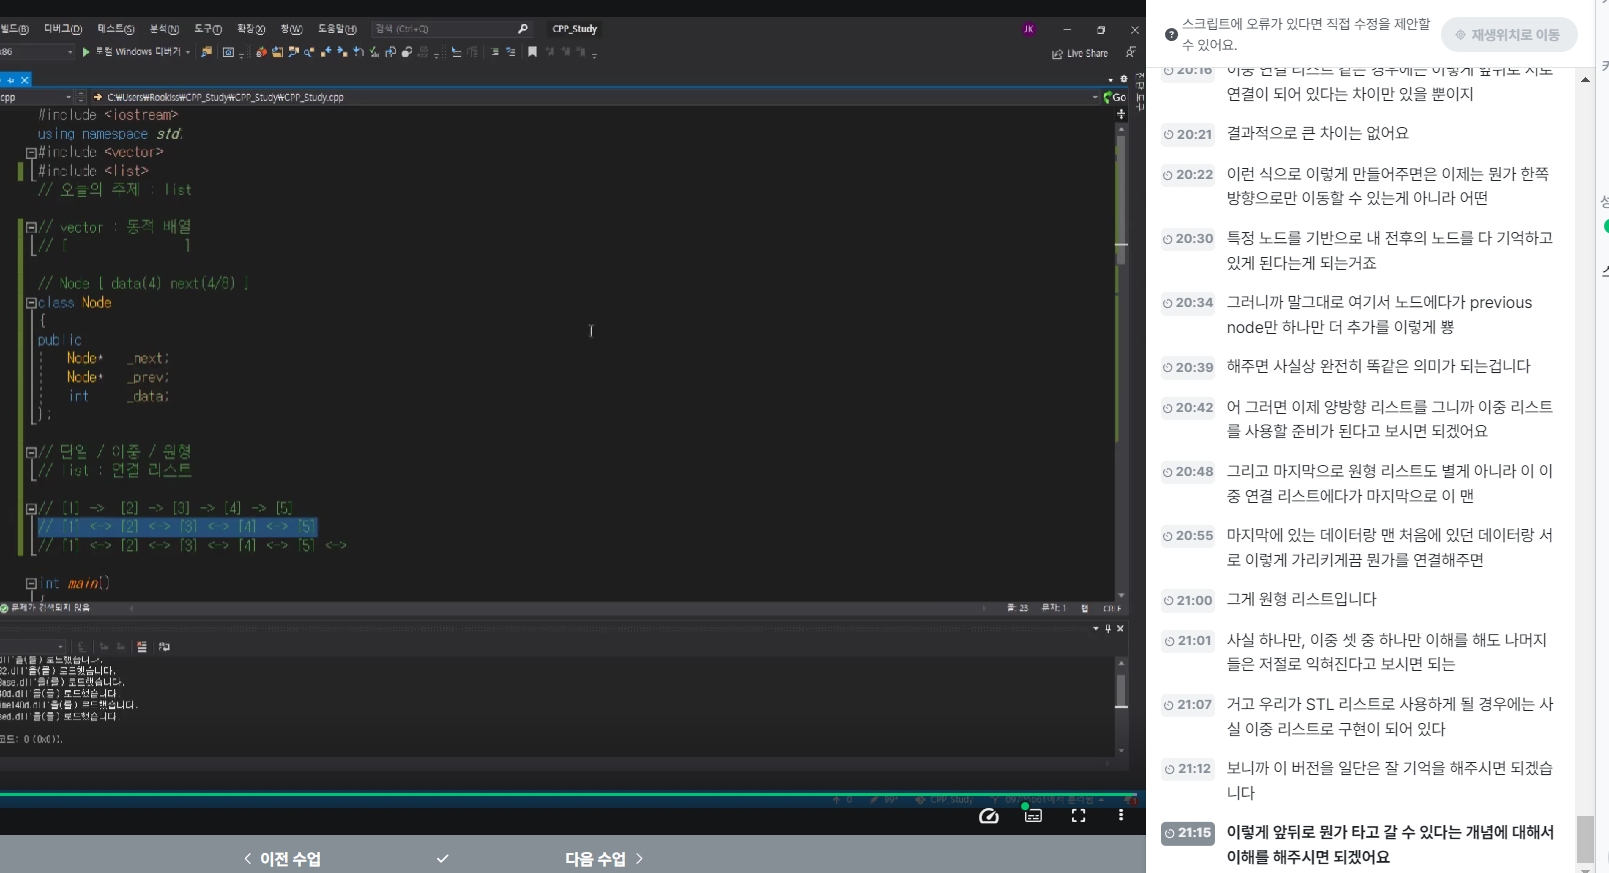Click the help question mark icon
Screen dimensions: 1609x873
tap(1171, 35)
